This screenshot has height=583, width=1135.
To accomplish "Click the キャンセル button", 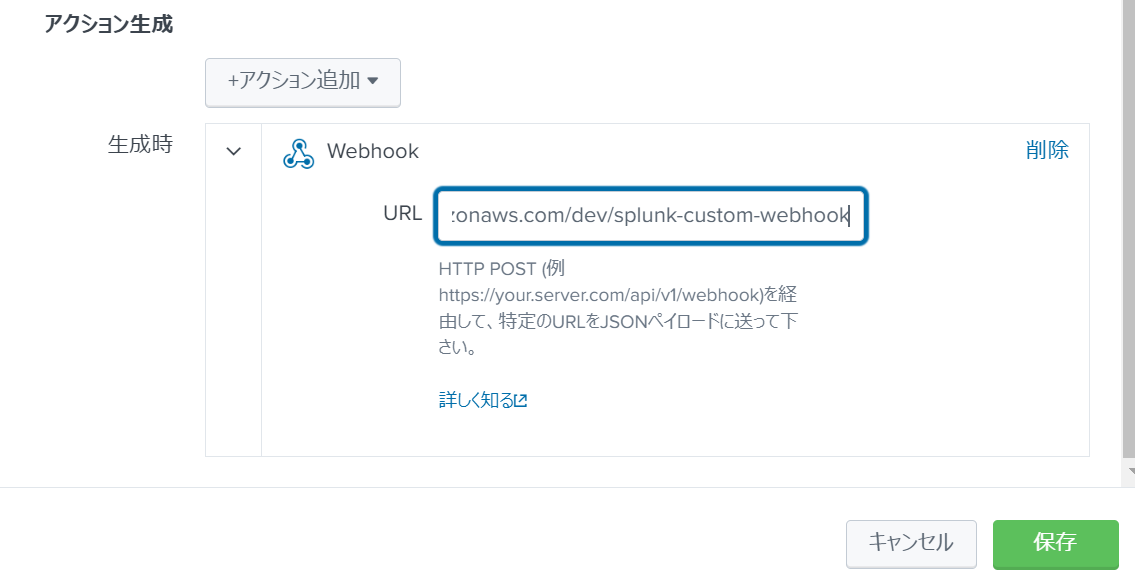I will (x=911, y=543).
